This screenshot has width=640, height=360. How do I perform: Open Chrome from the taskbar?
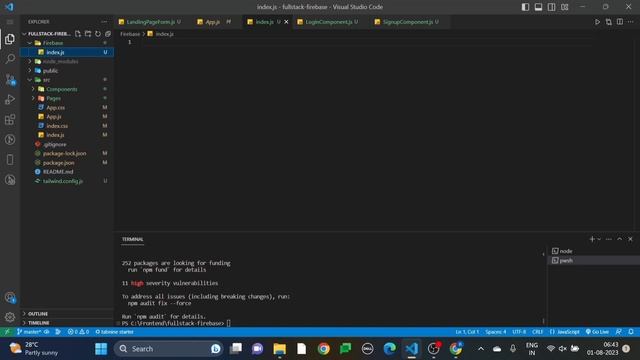click(324, 349)
